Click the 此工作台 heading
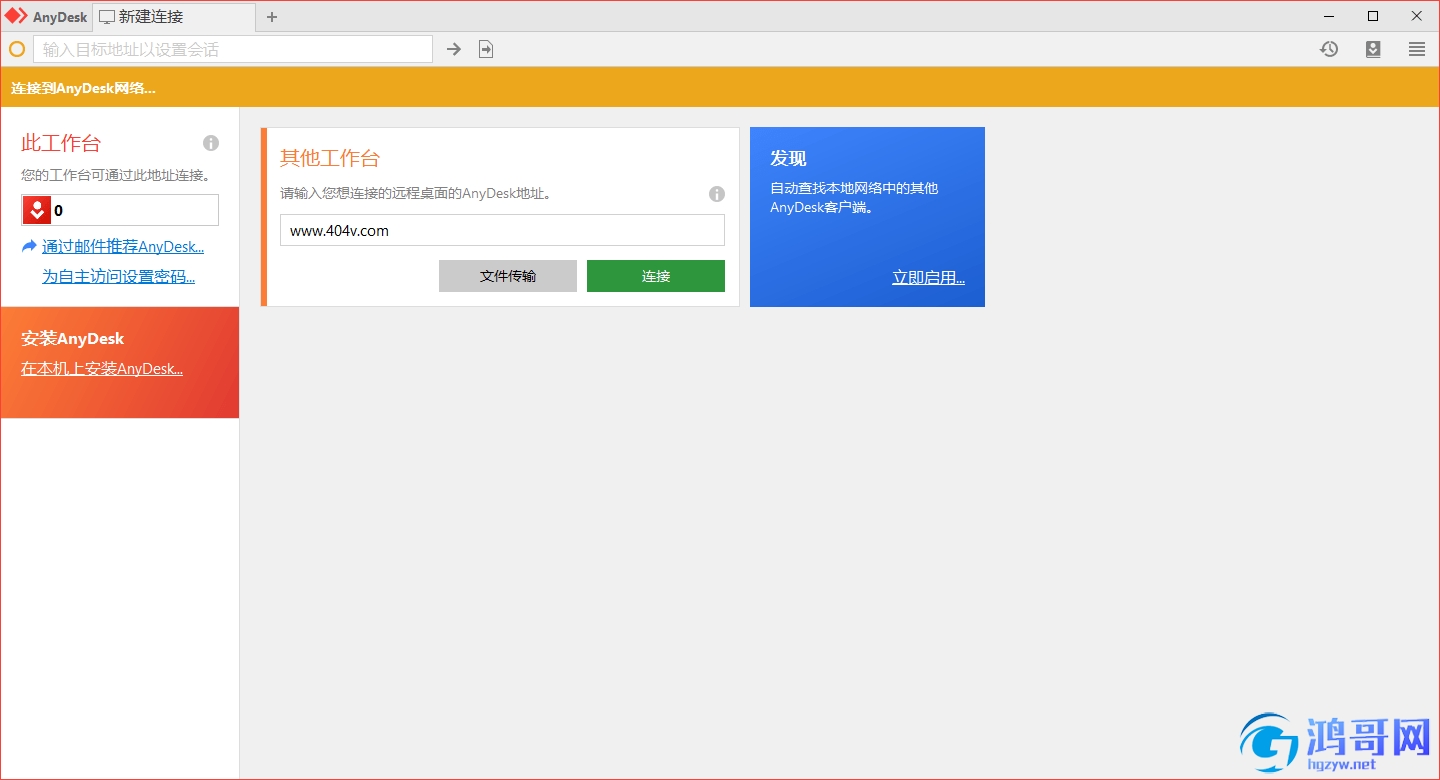 pyautogui.click(x=61, y=143)
